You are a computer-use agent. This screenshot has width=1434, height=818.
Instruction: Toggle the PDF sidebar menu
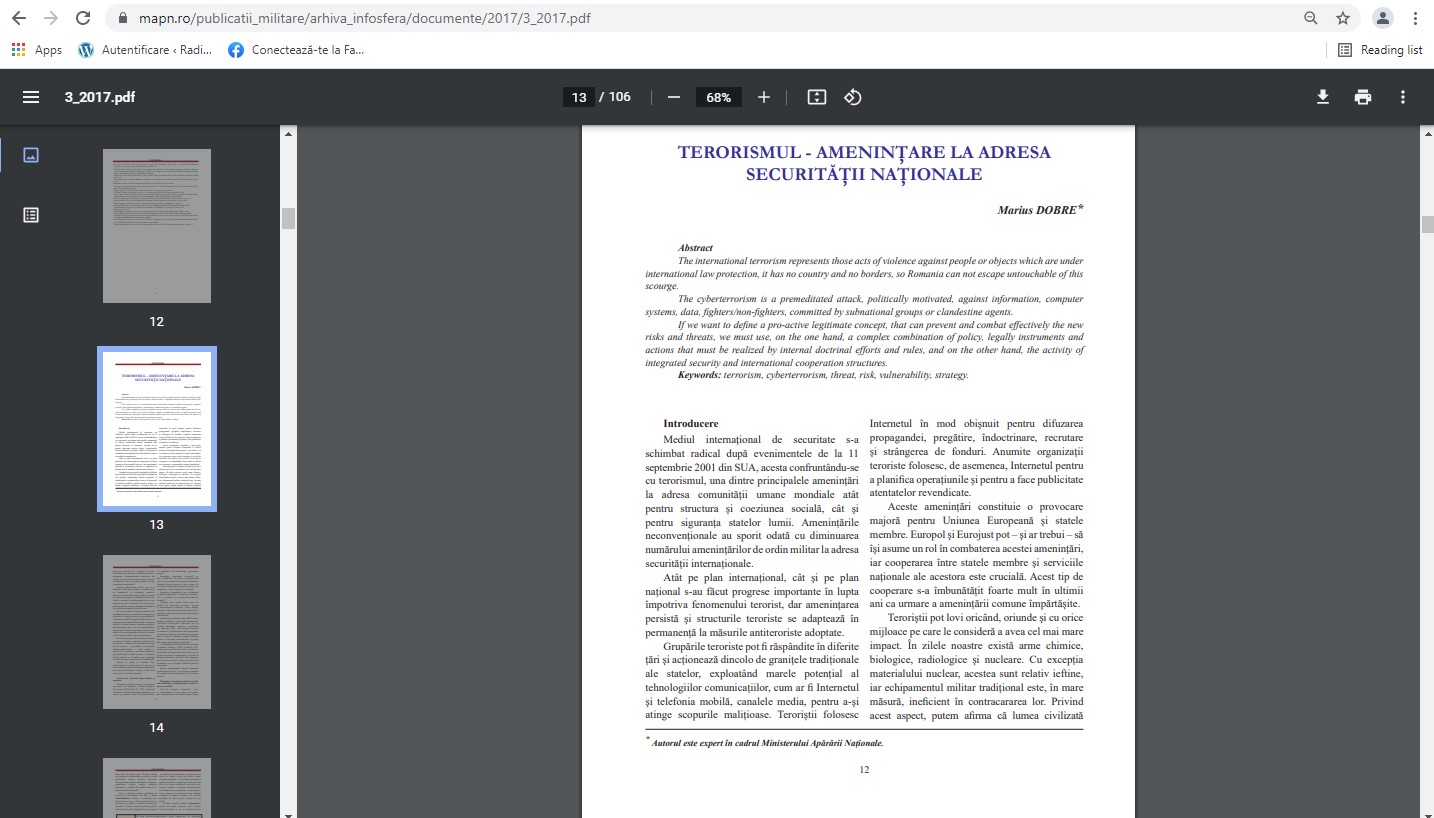pos(31,97)
